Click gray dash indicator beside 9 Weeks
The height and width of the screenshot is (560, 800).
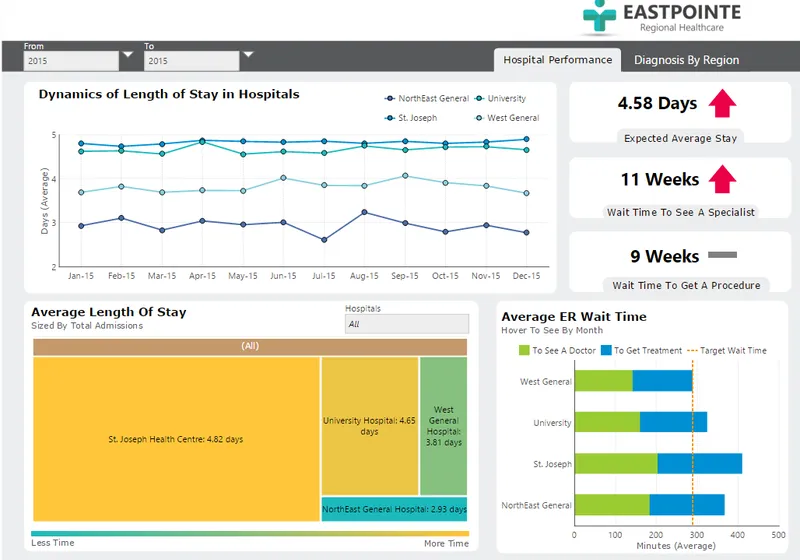[x=722, y=255]
